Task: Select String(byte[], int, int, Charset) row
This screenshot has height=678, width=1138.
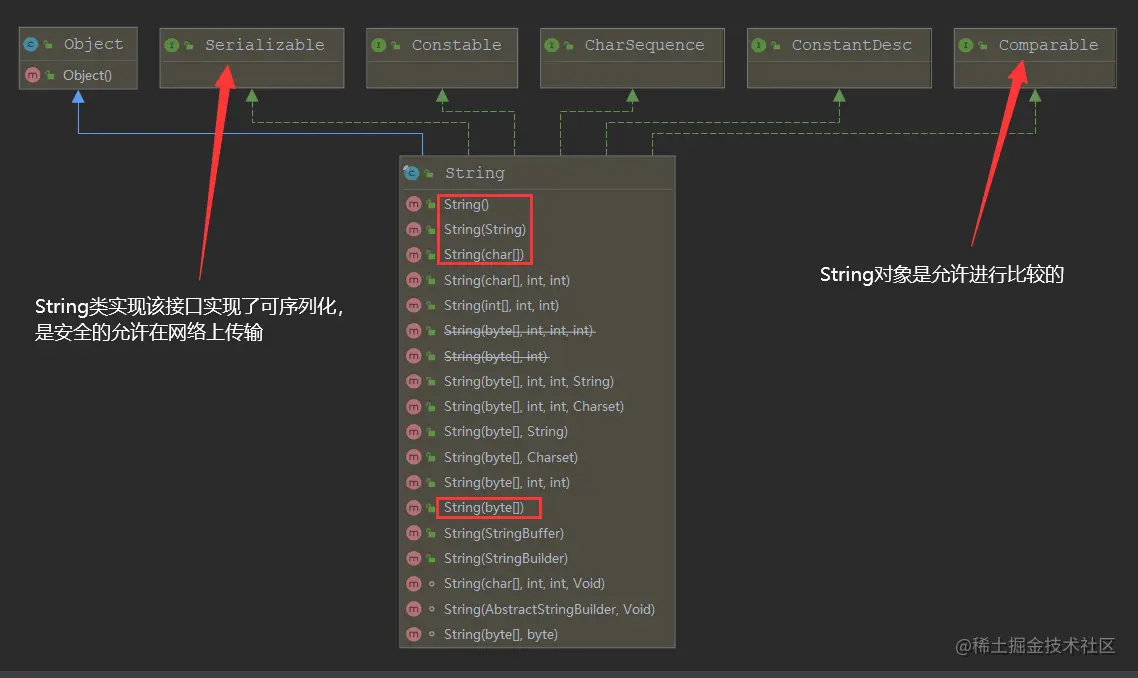Action: coord(537,407)
